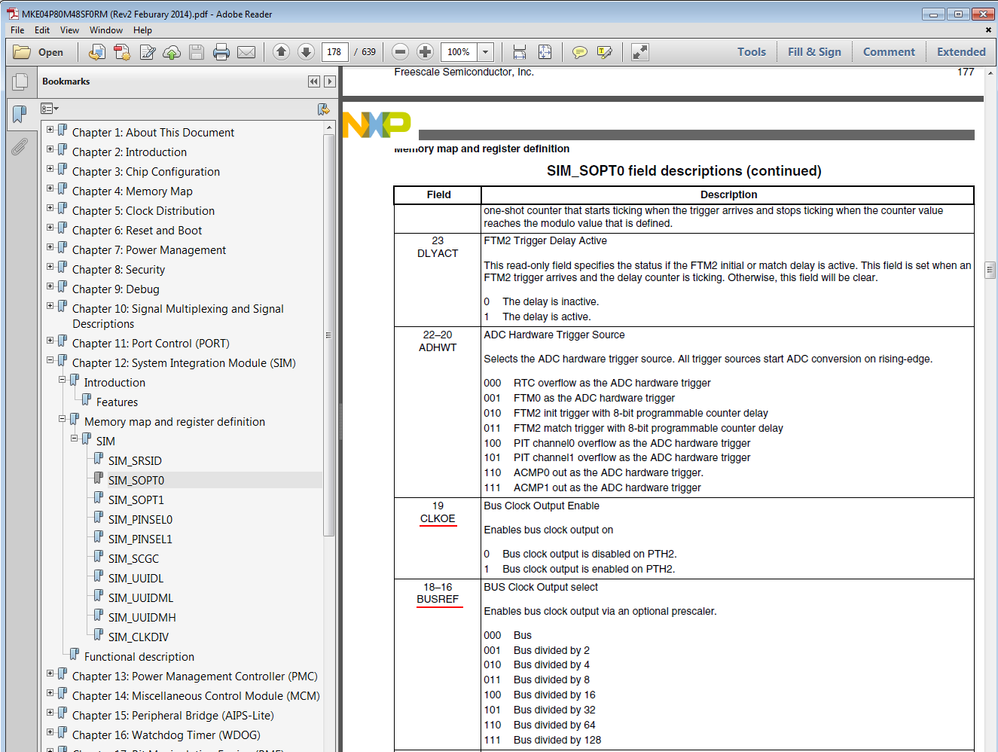Select the SIM_SOPT1 bookmark
This screenshot has width=998, height=752.
(x=136, y=500)
